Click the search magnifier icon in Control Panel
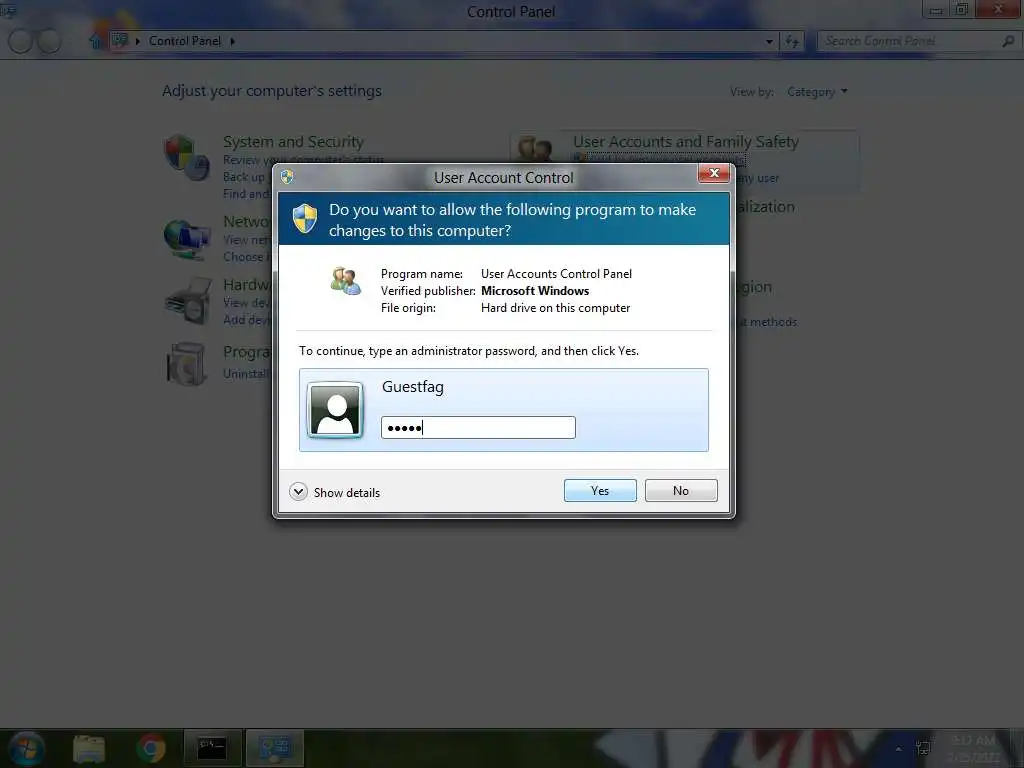 point(1008,41)
